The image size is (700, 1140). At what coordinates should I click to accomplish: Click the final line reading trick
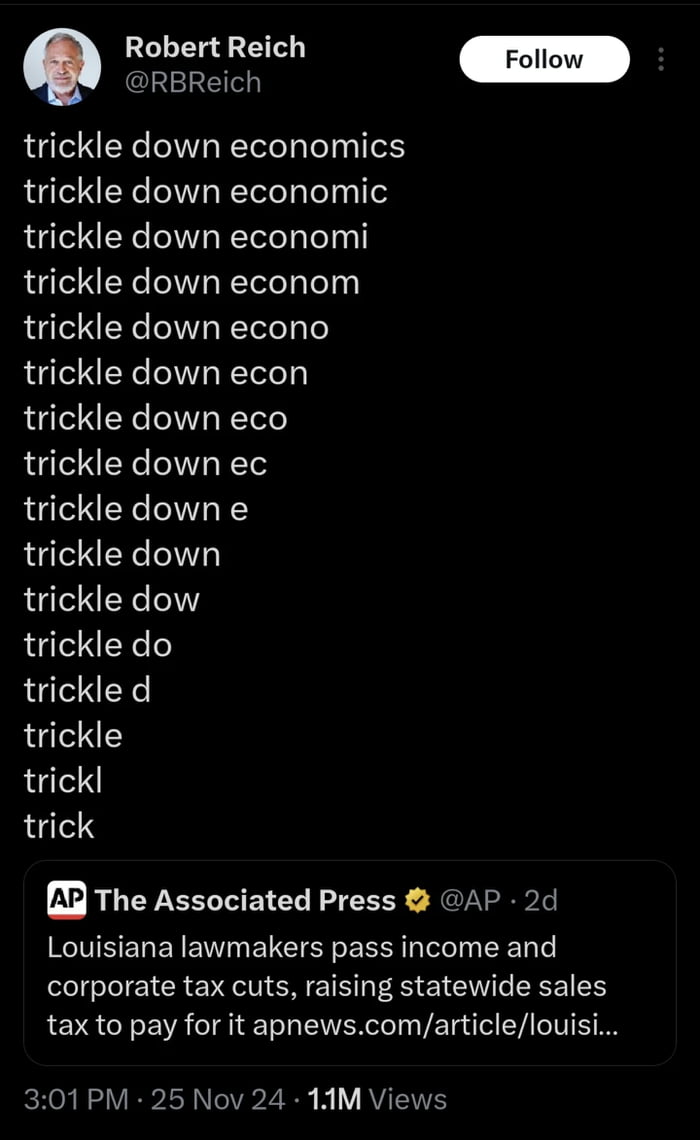point(58,826)
